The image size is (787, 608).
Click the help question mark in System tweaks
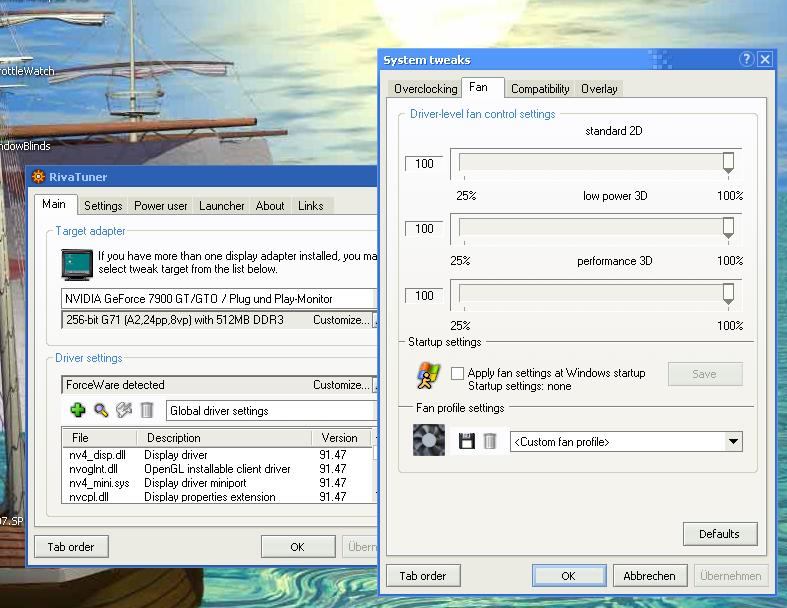point(746,59)
